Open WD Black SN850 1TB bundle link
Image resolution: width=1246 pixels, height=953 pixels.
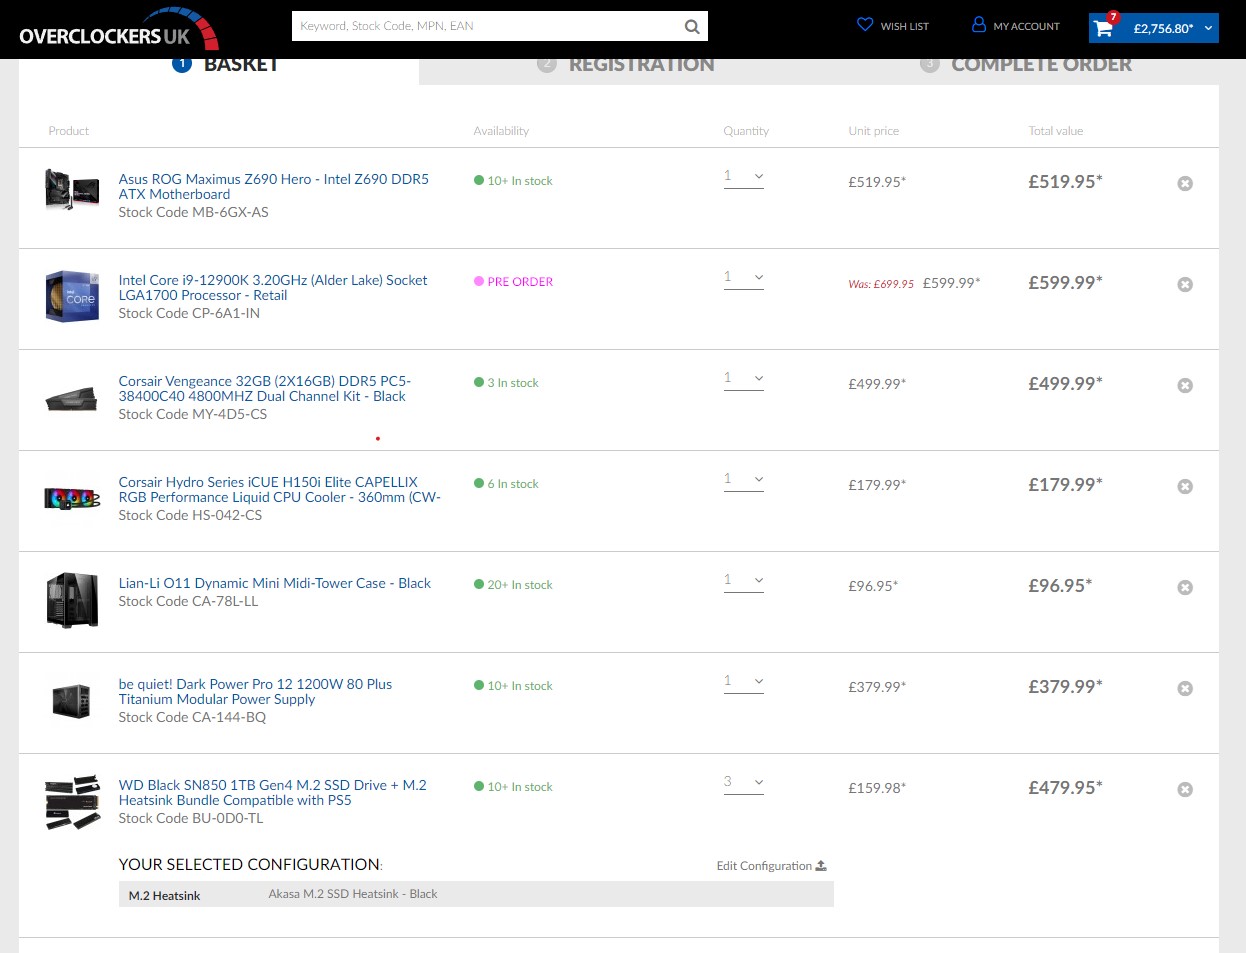coord(273,793)
